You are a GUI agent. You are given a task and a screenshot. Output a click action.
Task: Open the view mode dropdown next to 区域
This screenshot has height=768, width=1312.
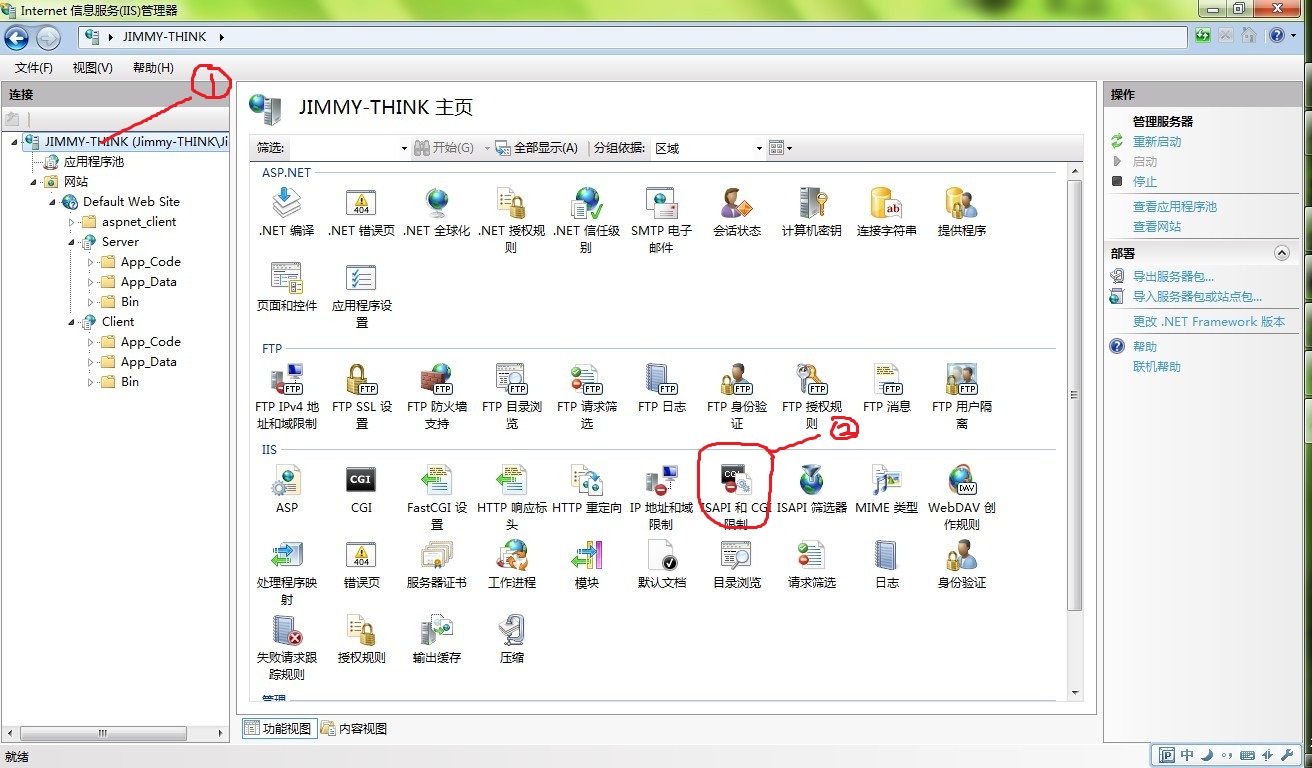click(781, 148)
